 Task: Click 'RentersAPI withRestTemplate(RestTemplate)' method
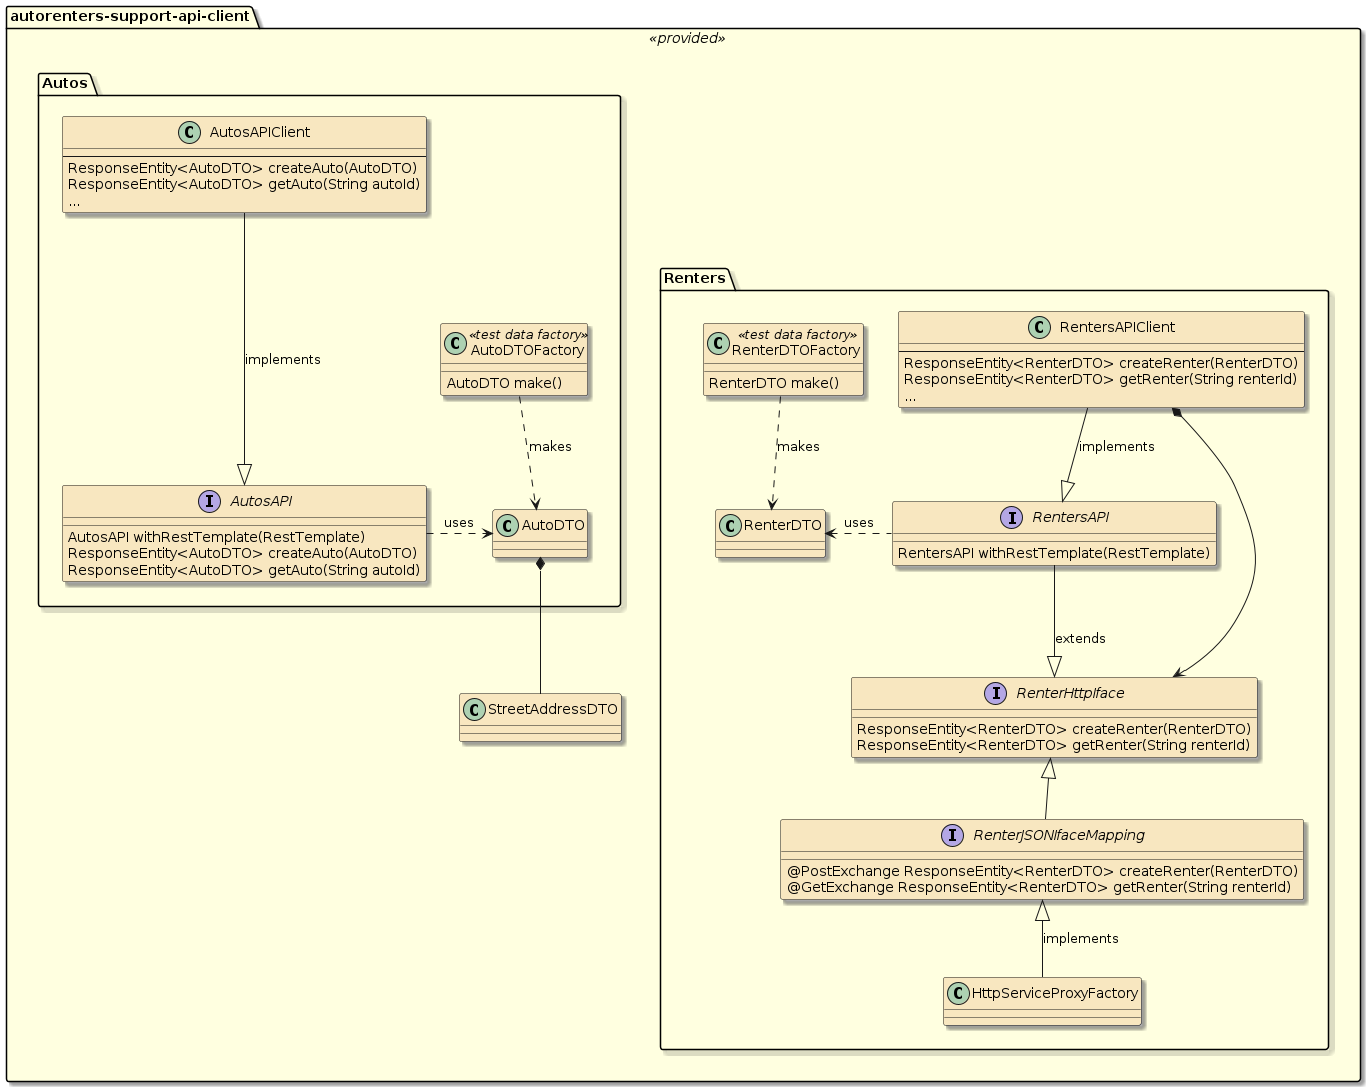point(1054,553)
